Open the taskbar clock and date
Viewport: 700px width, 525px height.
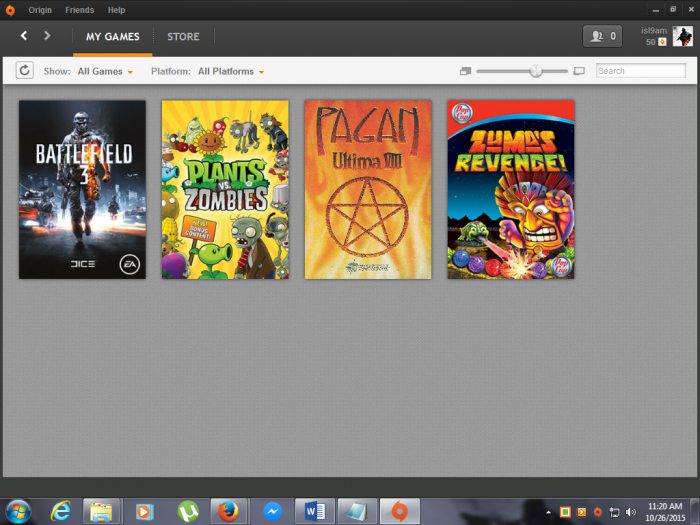click(x=665, y=512)
